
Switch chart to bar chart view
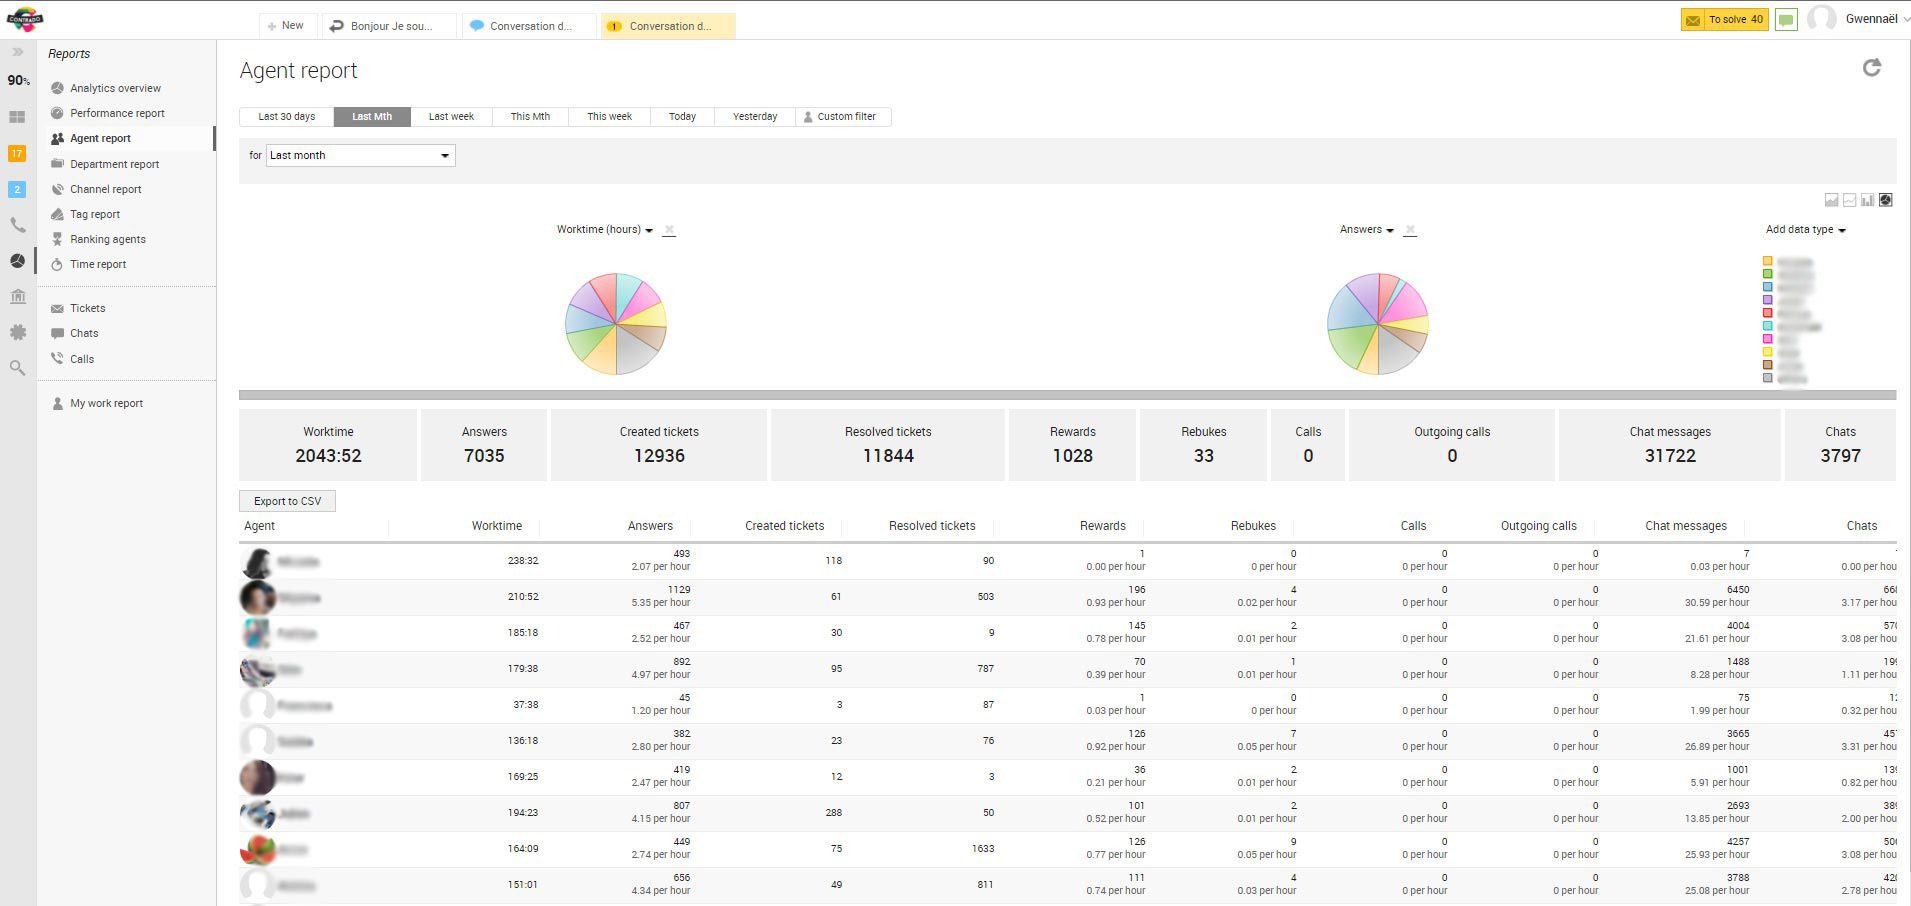coord(1867,200)
